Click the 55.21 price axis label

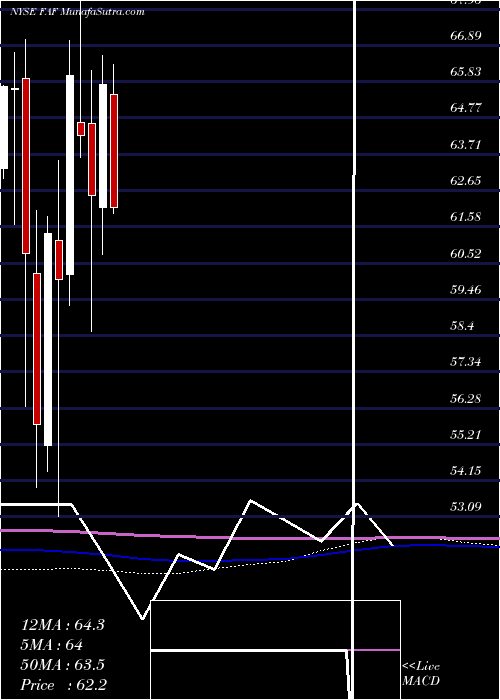(466, 434)
